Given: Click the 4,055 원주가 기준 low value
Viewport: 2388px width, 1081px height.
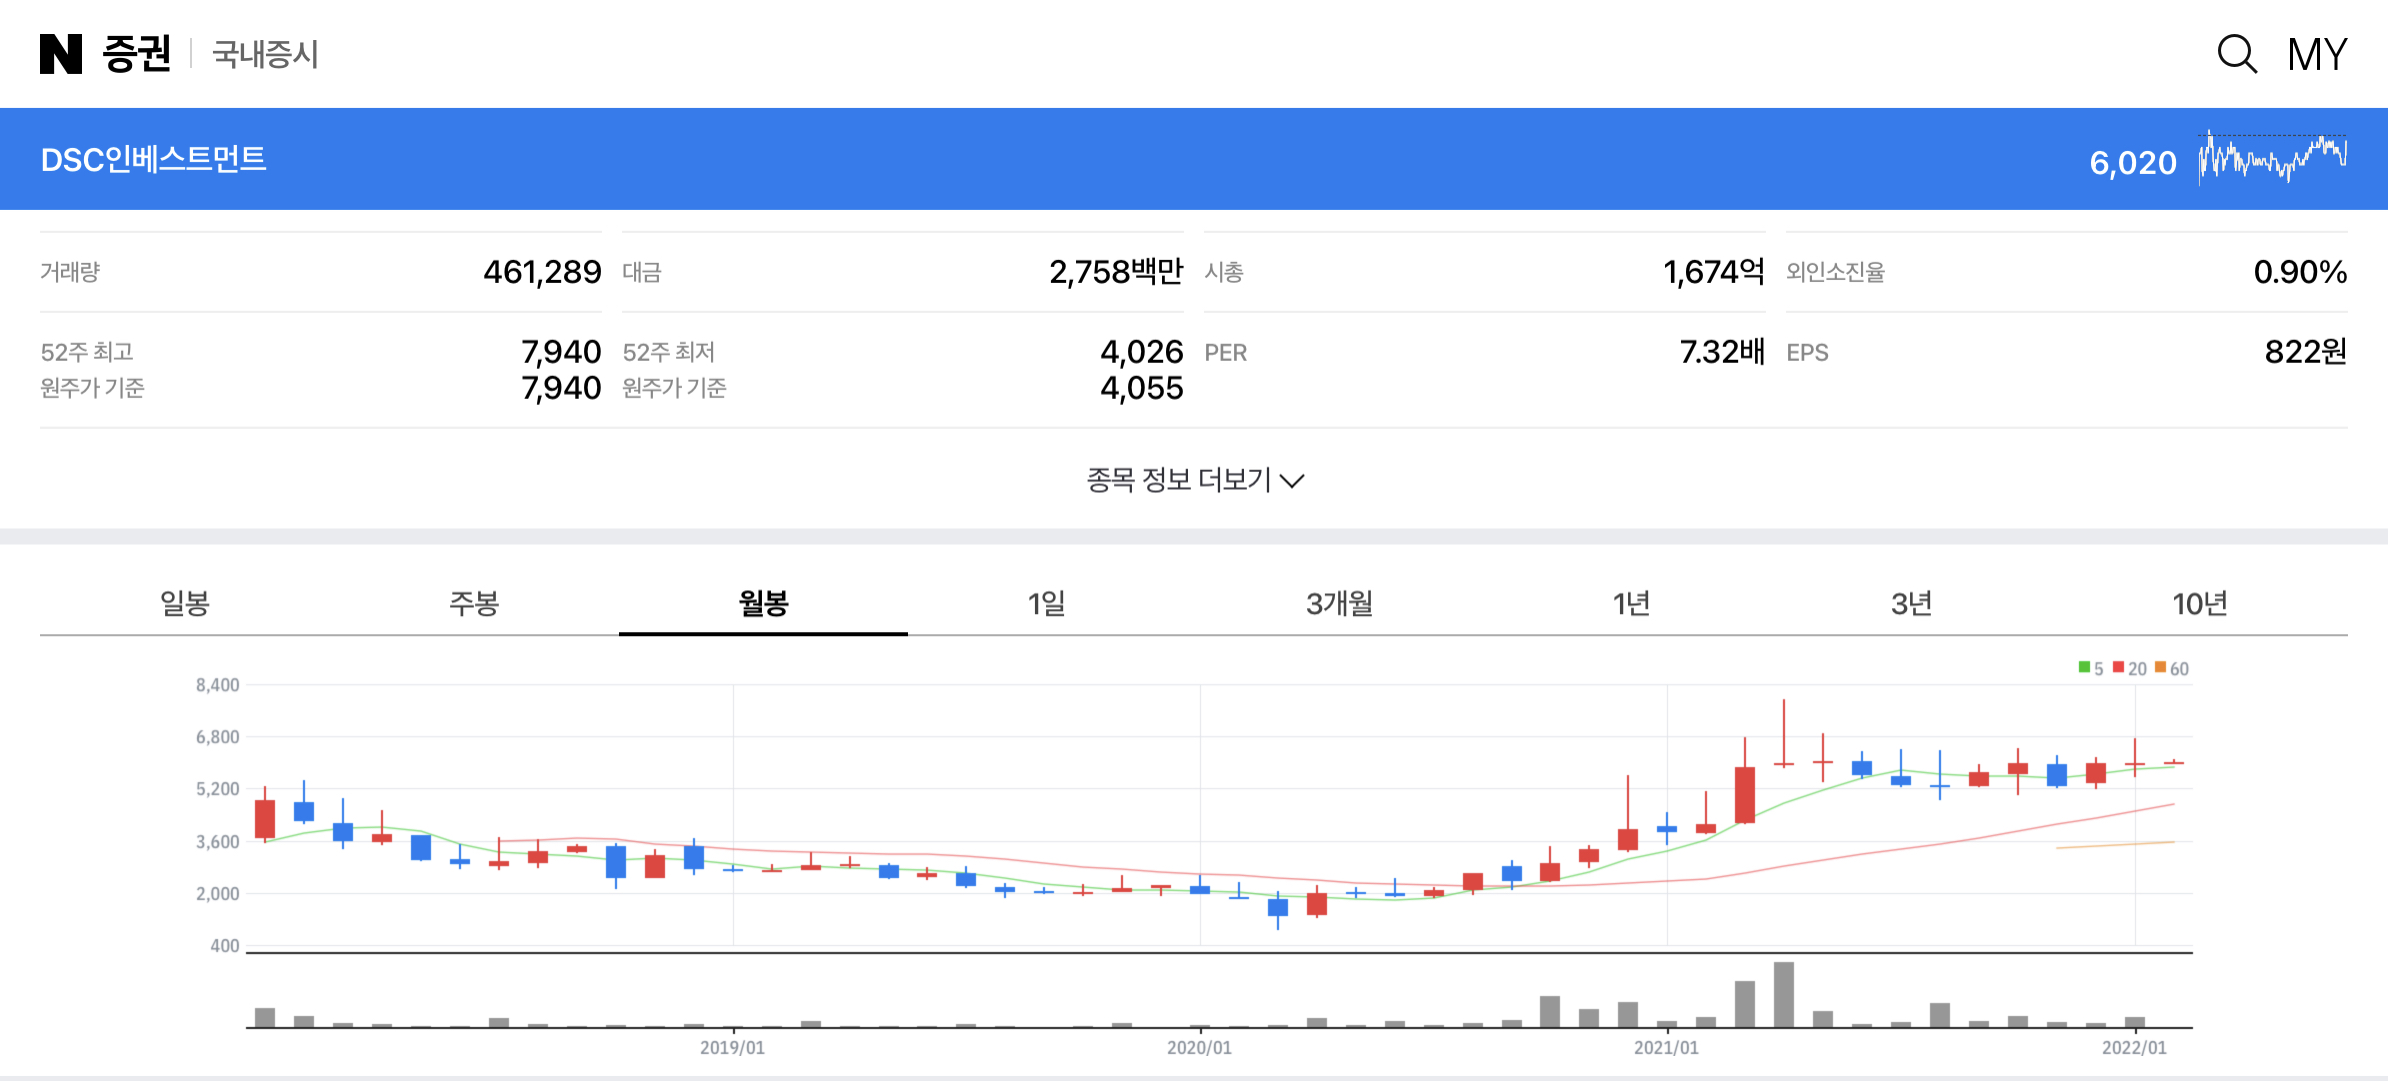Looking at the screenshot, I should tap(1142, 388).
